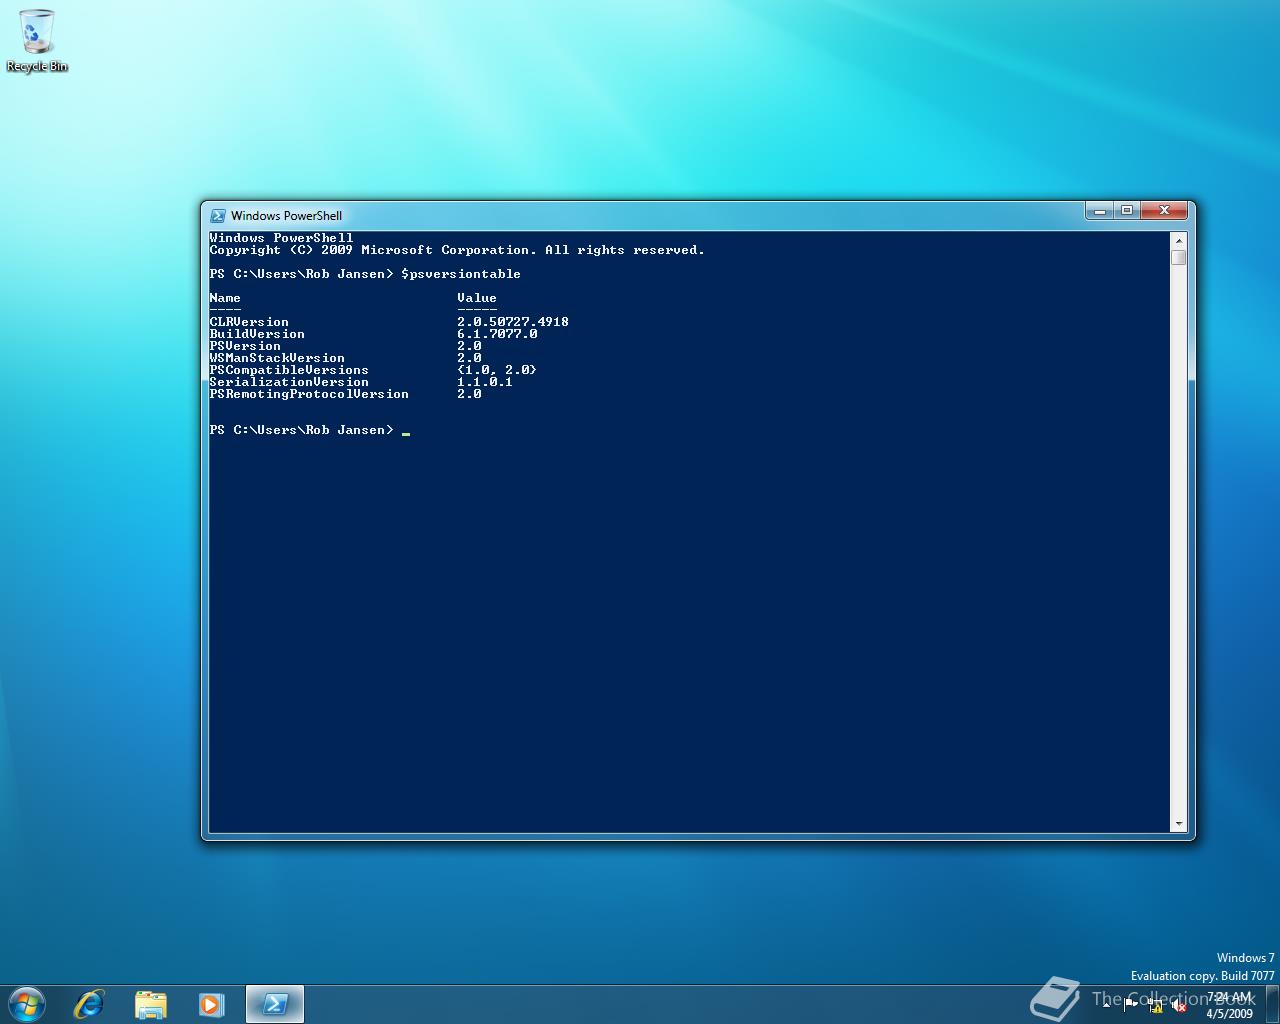The height and width of the screenshot is (1024, 1280).
Task: Click the typed $psversiontable command
Action: click(461, 274)
